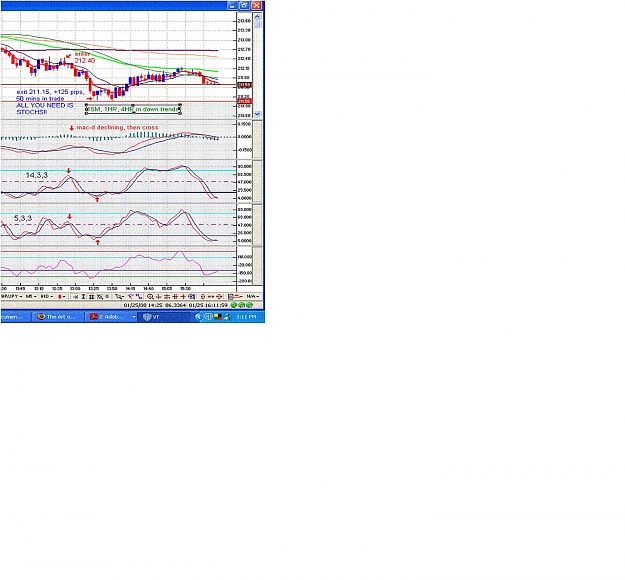
Task: Click the red vertical compress icon after magnifier tools
Action: (167, 297)
